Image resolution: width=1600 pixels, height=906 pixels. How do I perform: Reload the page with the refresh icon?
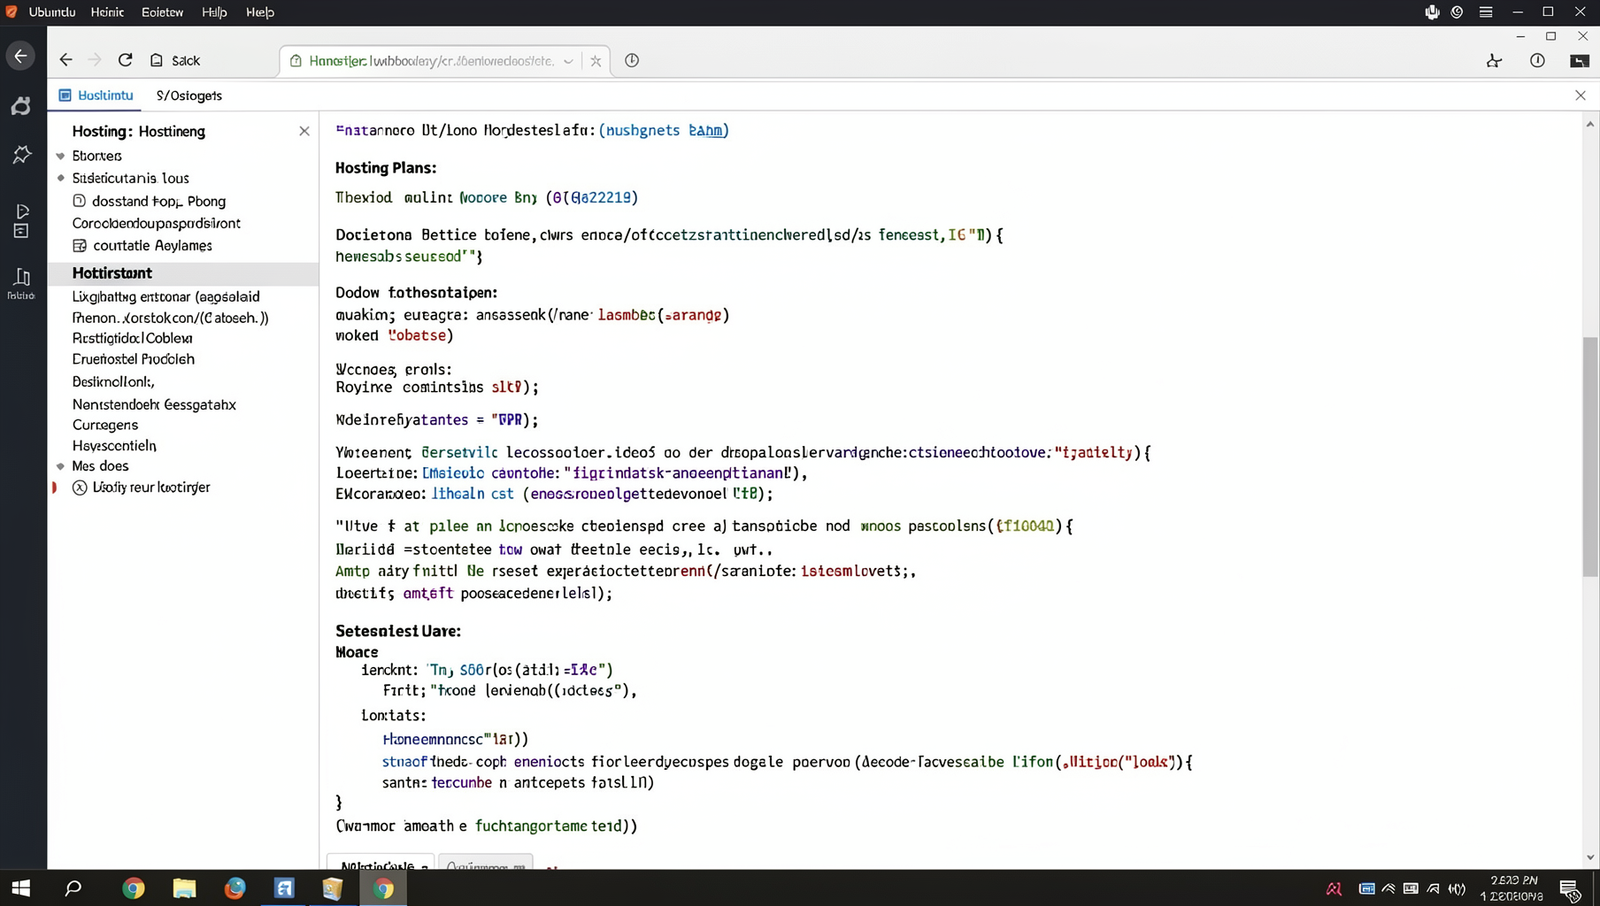pos(125,60)
